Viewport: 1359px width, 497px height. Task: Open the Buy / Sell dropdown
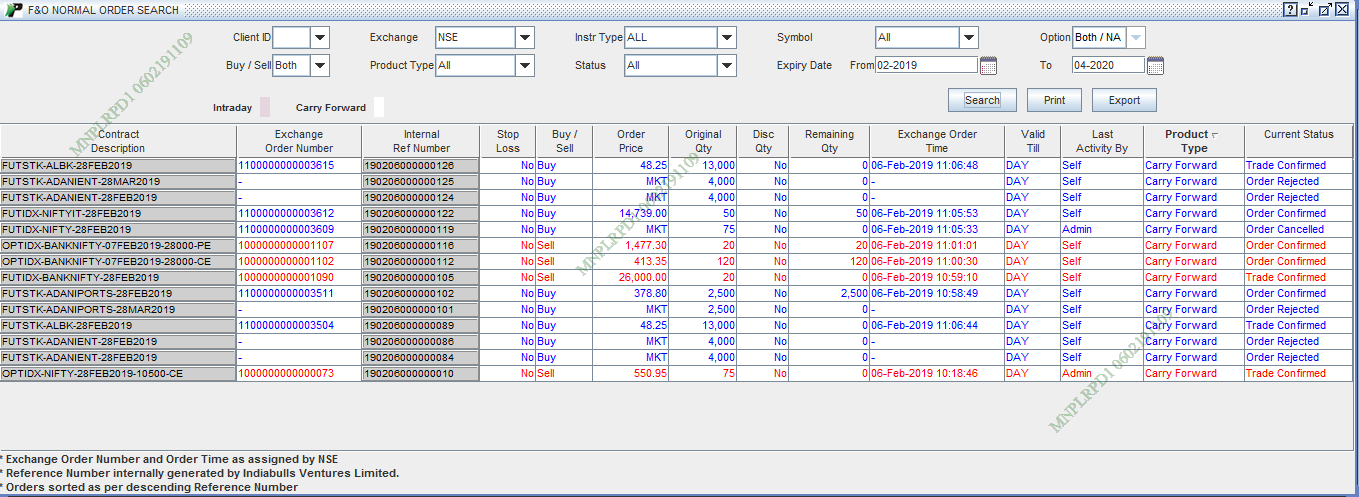tap(319, 66)
